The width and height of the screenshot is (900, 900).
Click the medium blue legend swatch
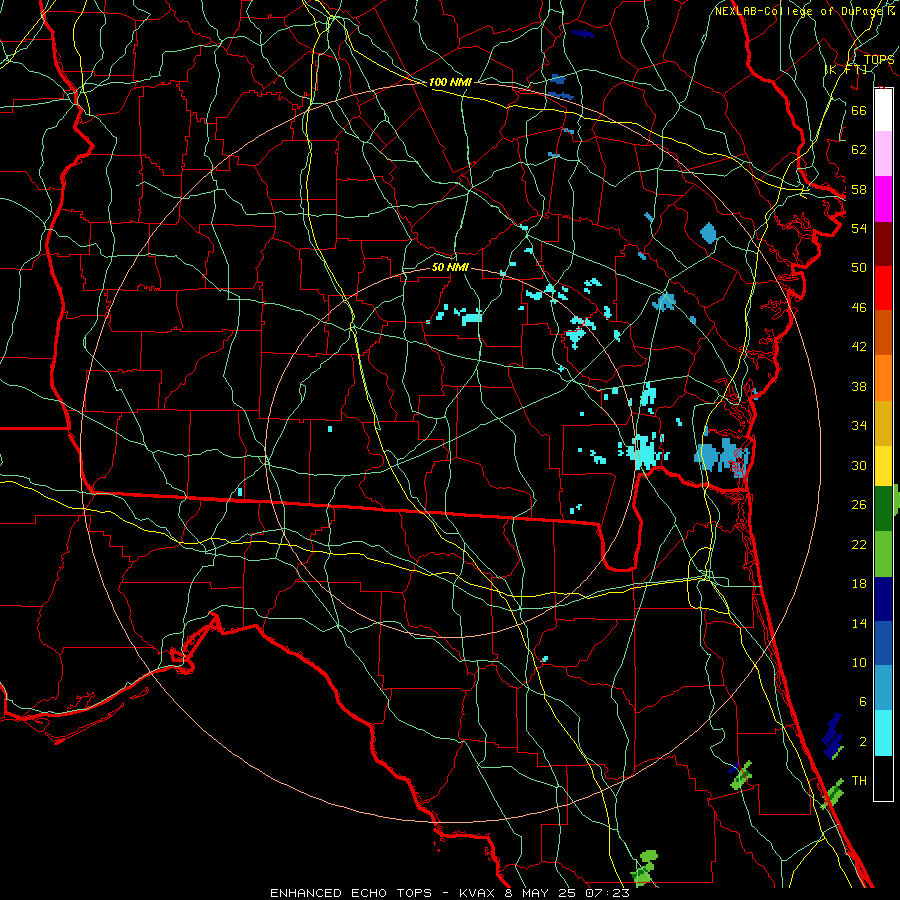coord(883,643)
